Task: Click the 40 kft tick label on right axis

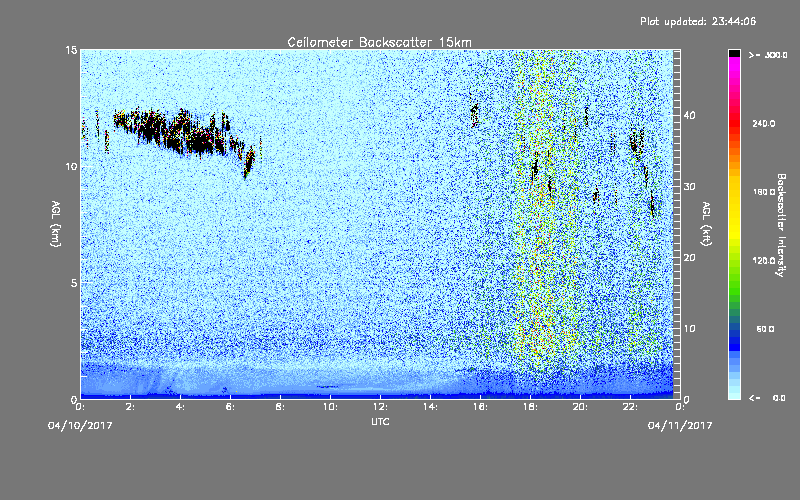Action: 689,115
